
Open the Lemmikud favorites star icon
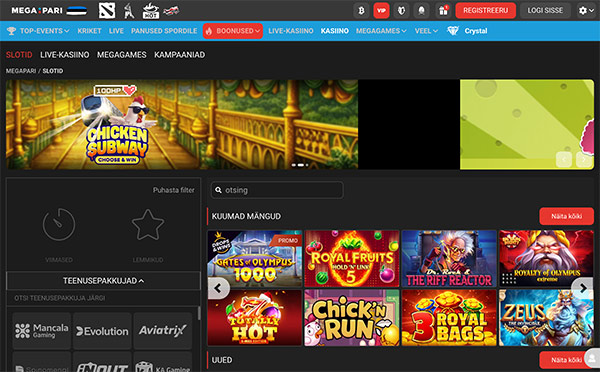(148, 225)
